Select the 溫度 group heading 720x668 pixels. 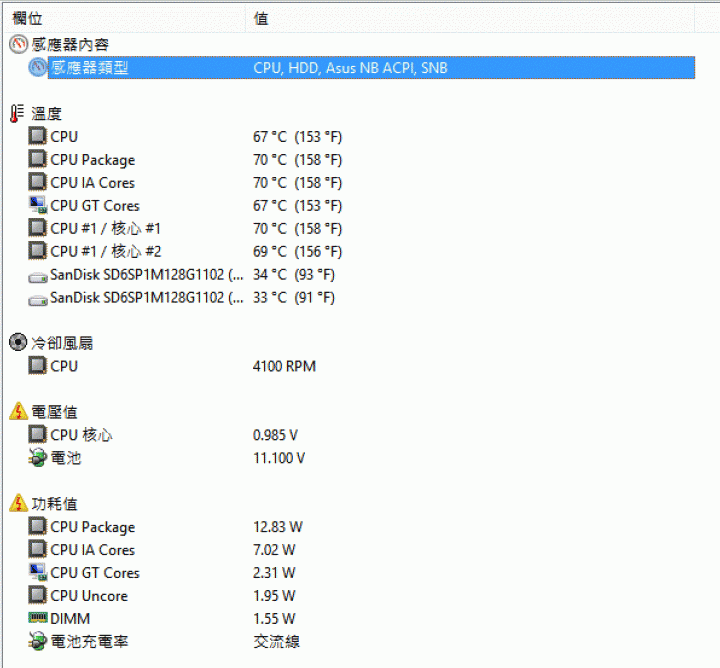[x=46, y=113]
